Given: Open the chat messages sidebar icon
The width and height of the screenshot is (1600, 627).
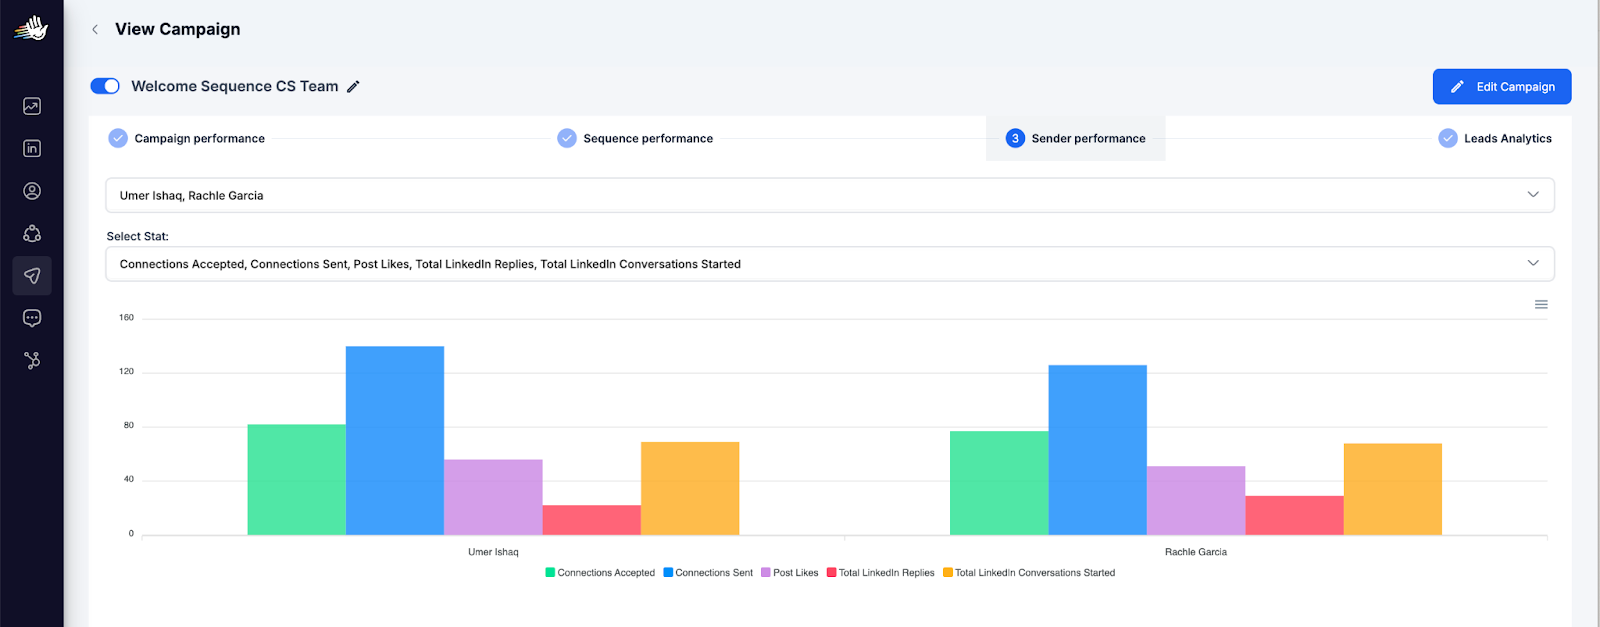Looking at the screenshot, I should [32, 318].
